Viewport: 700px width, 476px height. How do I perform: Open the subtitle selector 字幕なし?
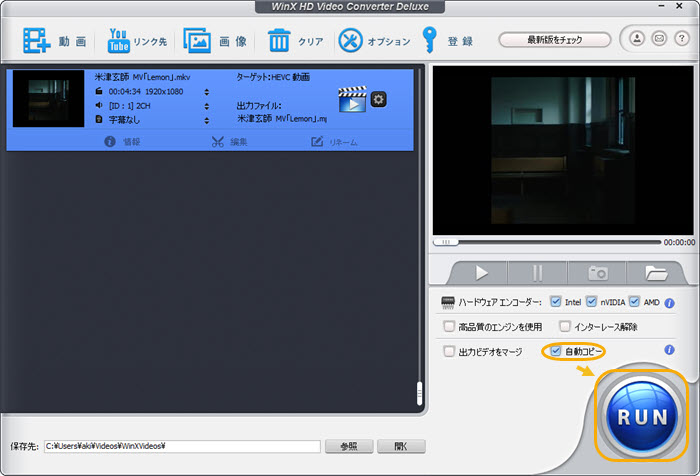[x=207, y=121]
